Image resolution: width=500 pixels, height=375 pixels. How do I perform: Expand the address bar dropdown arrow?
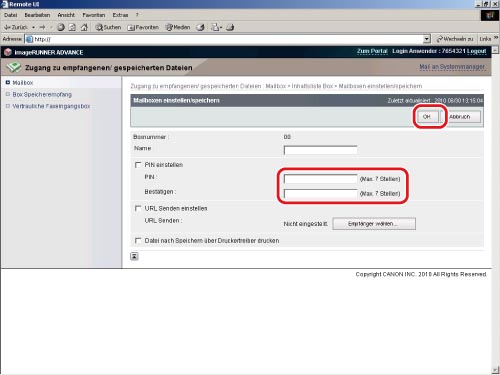427,39
